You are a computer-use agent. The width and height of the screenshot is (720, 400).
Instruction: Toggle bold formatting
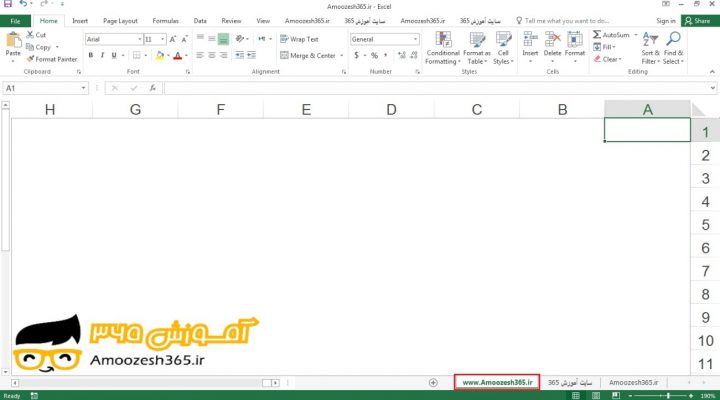click(91, 55)
